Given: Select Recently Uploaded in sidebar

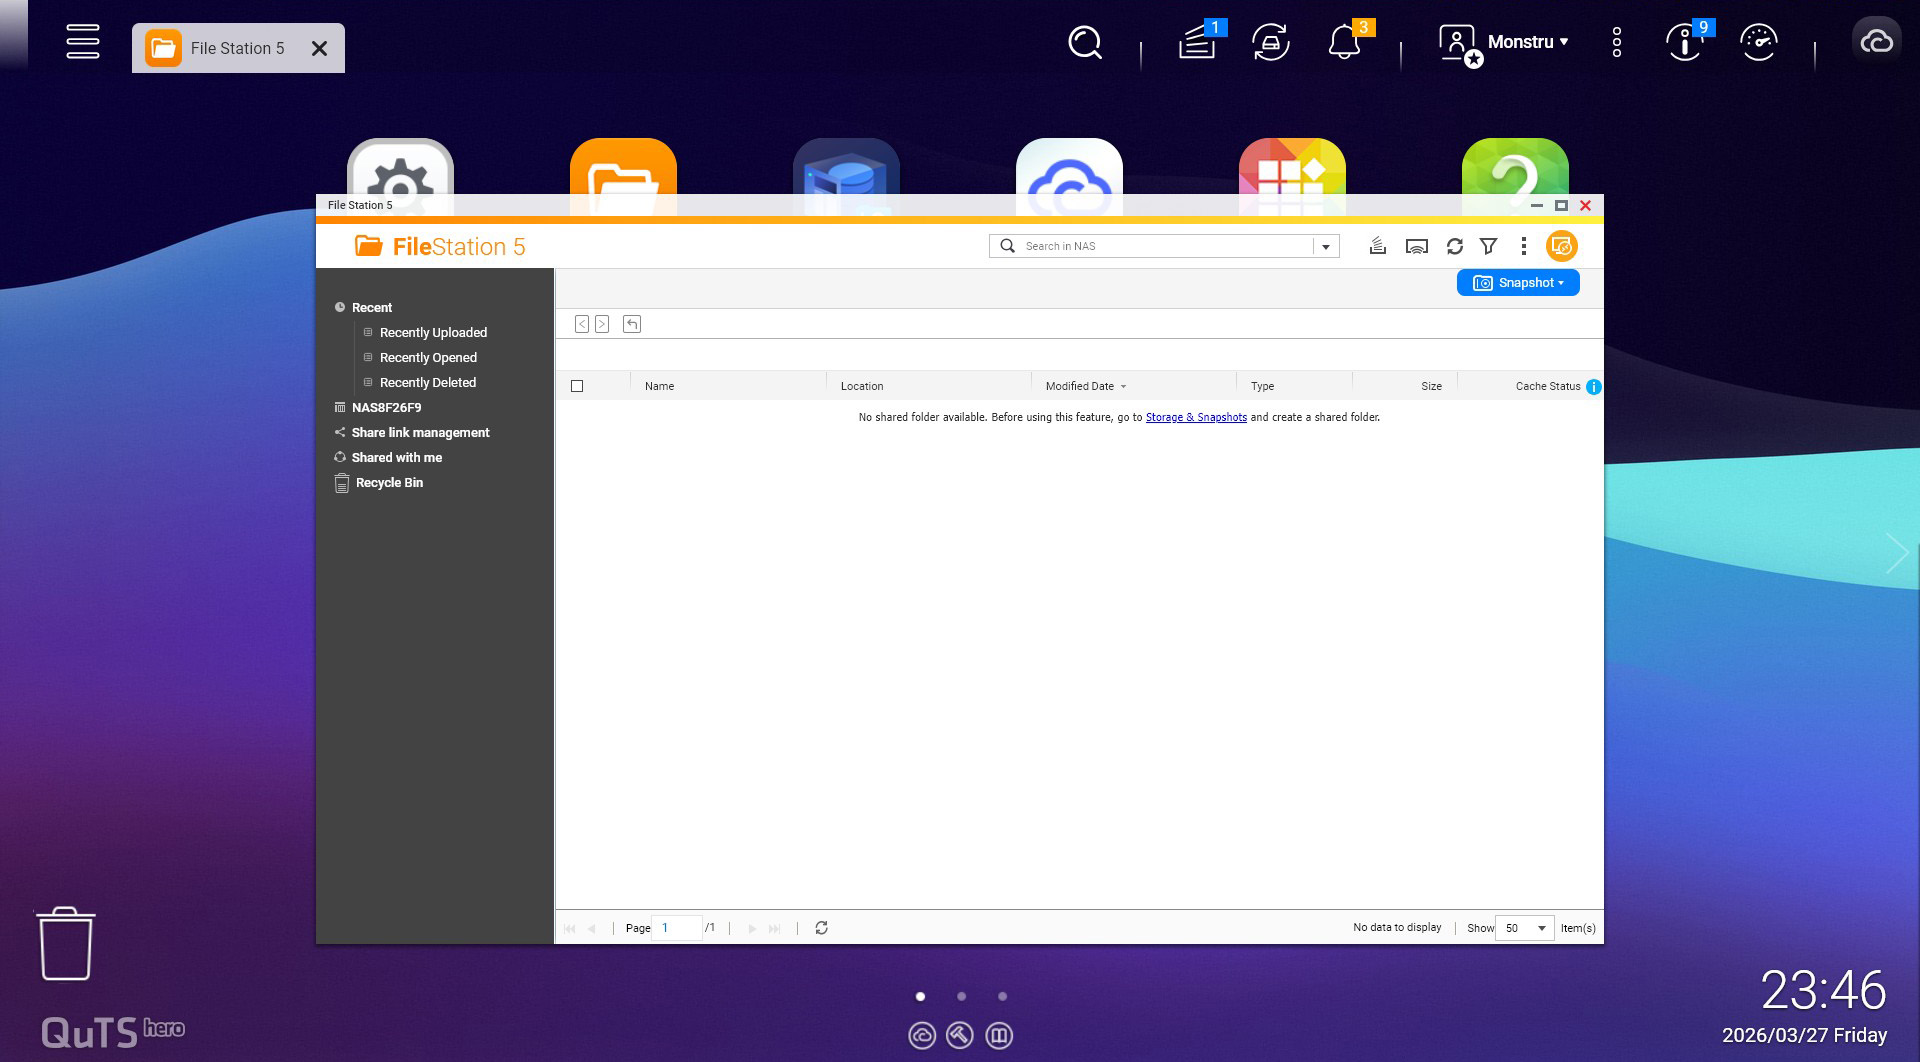Looking at the screenshot, I should pyautogui.click(x=433, y=333).
